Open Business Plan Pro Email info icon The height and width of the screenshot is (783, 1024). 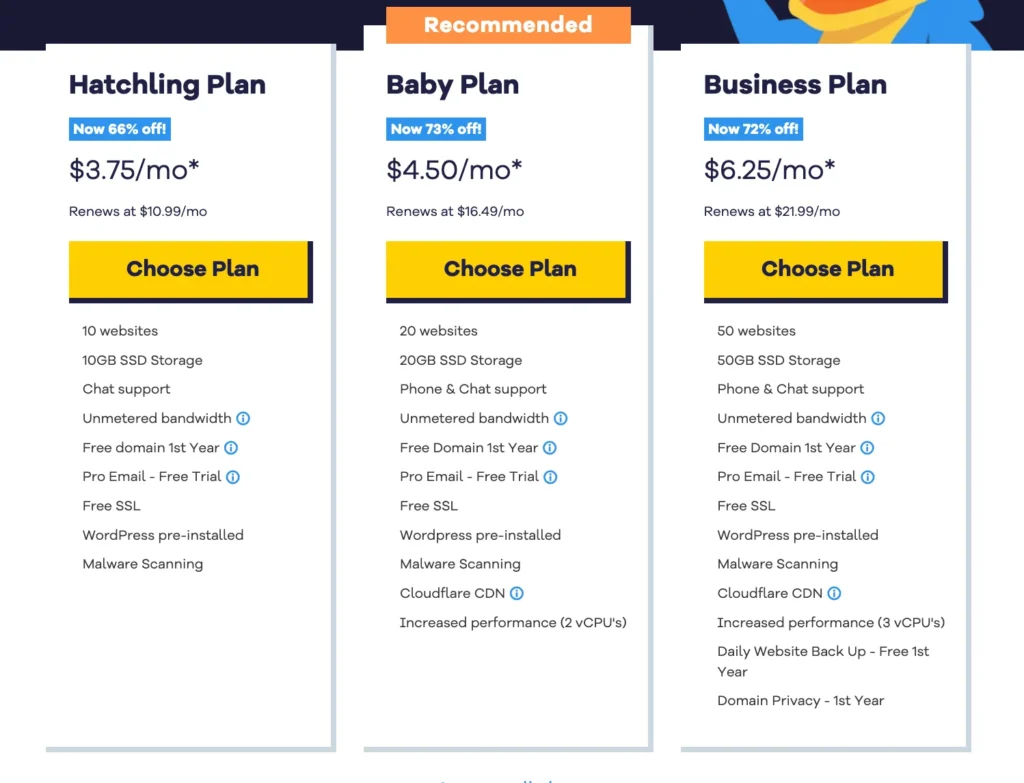tap(868, 477)
